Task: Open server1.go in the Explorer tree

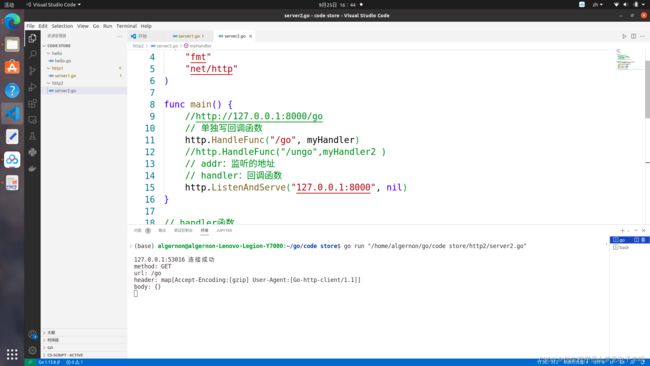Action: (85, 75)
